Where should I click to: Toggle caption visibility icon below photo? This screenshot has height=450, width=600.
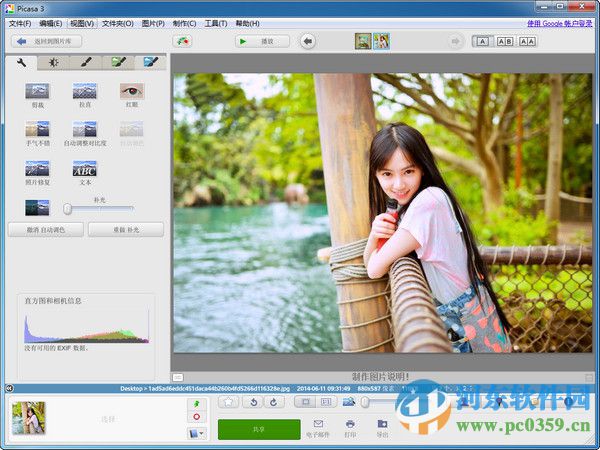pyautogui.click(x=178, y=378)
